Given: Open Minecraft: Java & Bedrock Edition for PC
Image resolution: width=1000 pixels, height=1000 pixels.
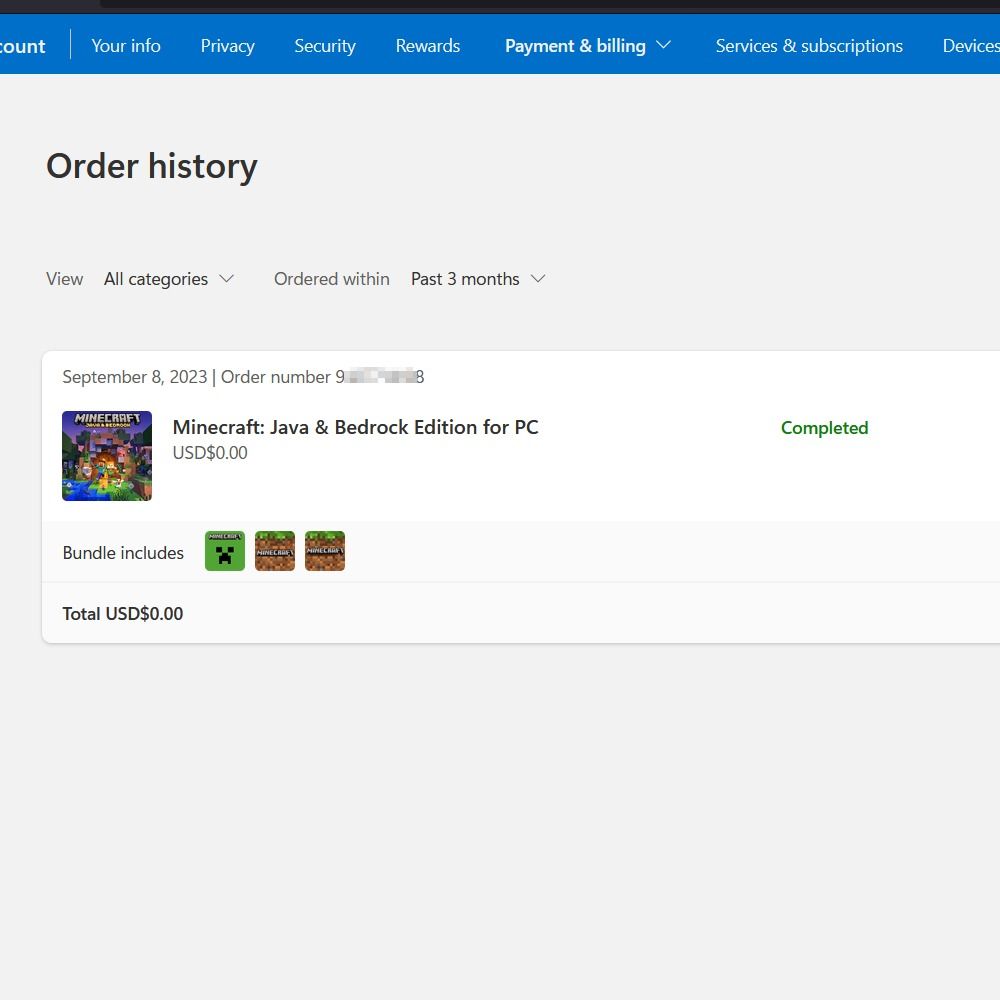Looking at the screenshot, I should click(x=355, y=427).
